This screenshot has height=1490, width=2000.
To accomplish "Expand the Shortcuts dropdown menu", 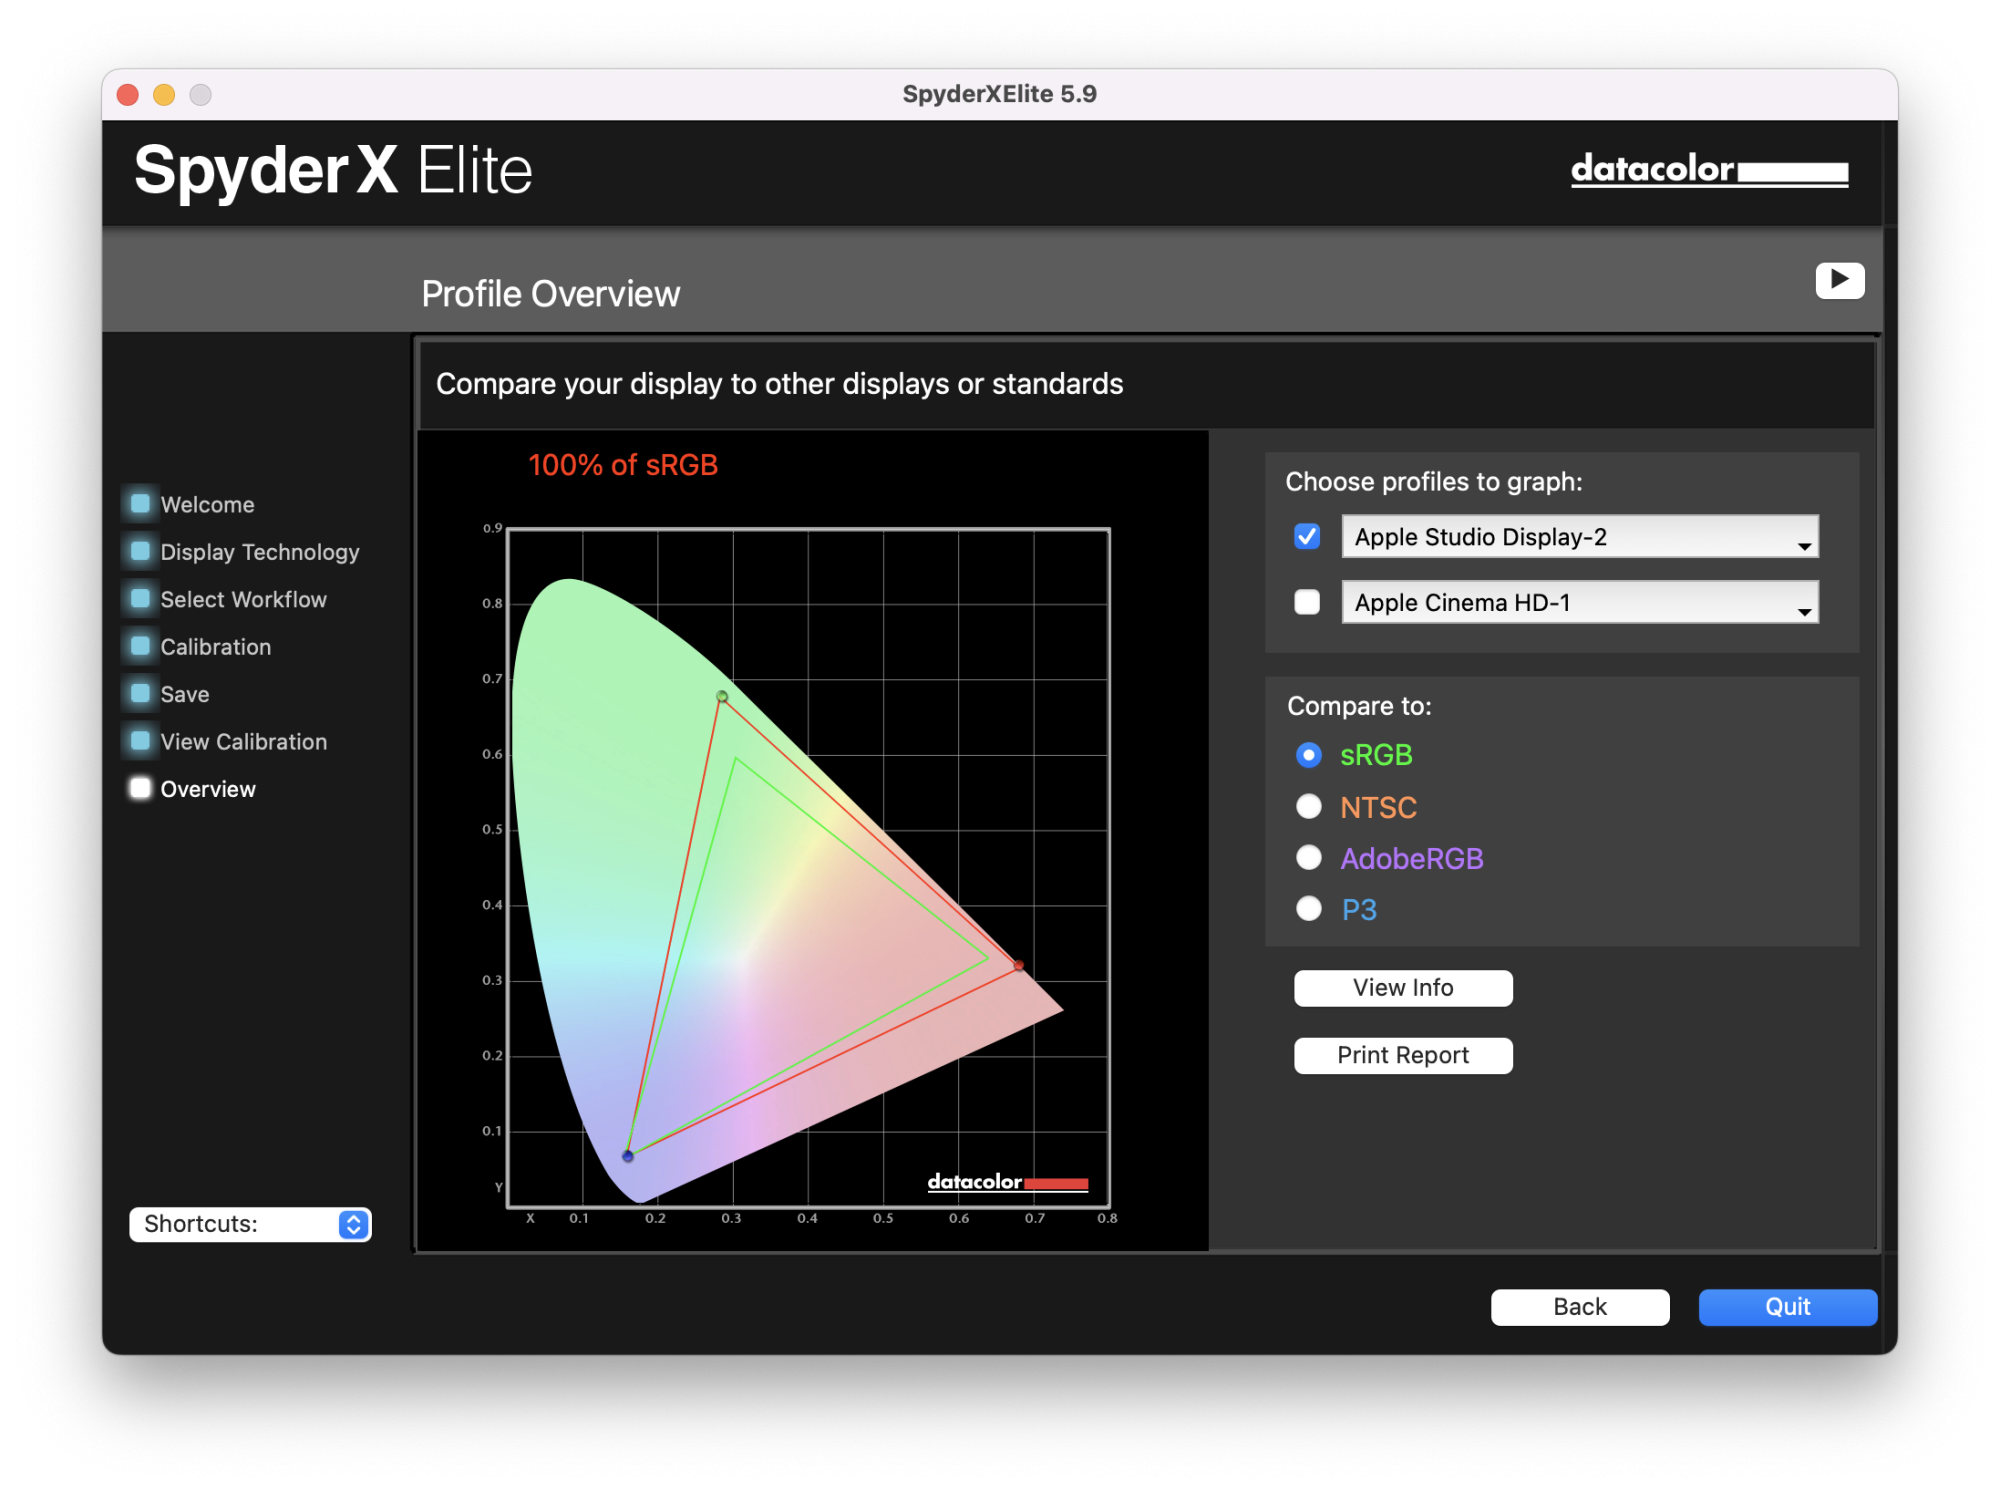I will pos(250,1224).
